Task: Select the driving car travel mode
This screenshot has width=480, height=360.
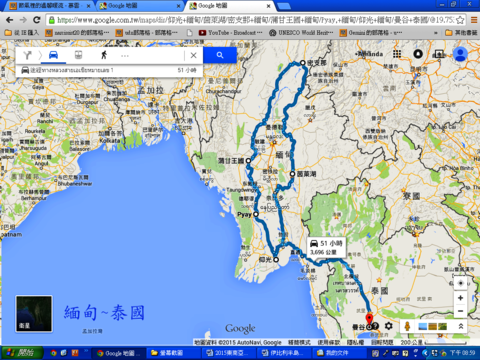Action: [x=53, y=55]
